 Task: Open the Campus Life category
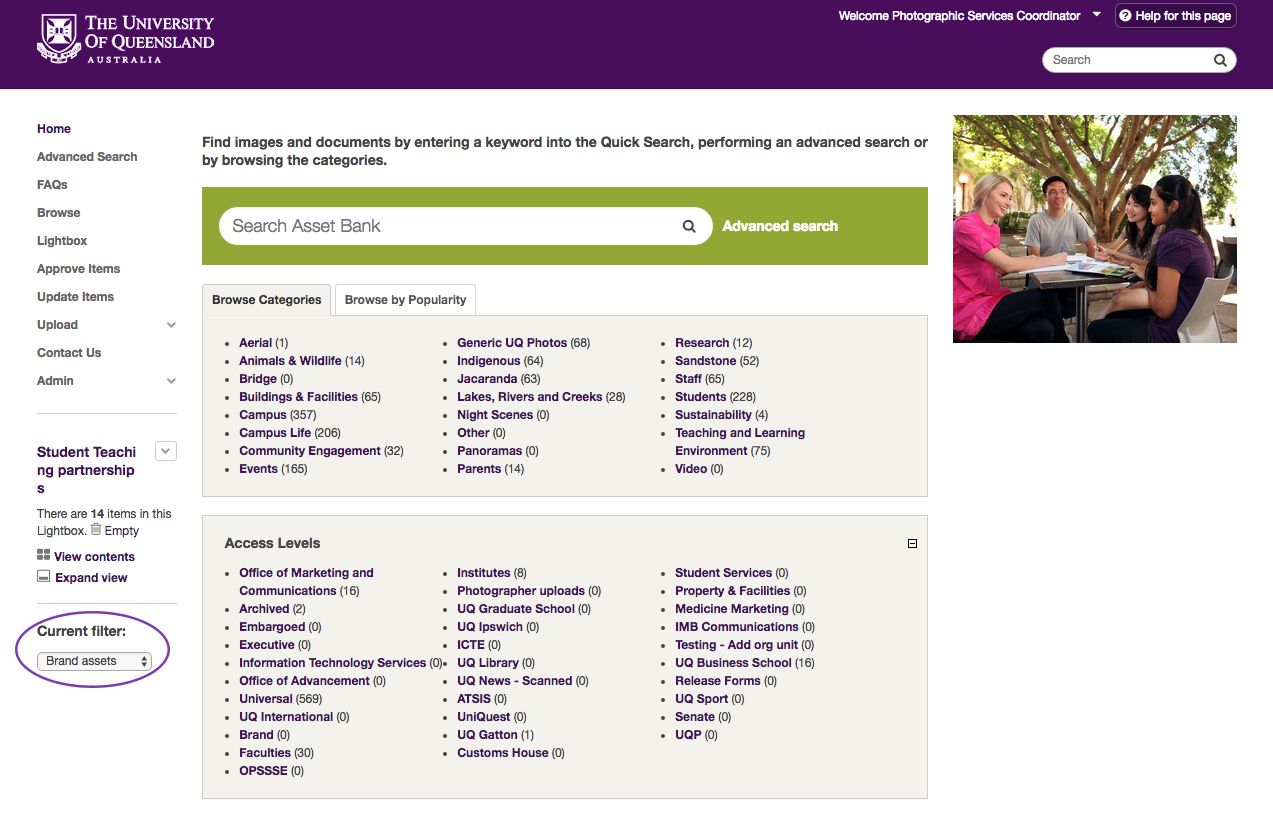coord(275,433)
